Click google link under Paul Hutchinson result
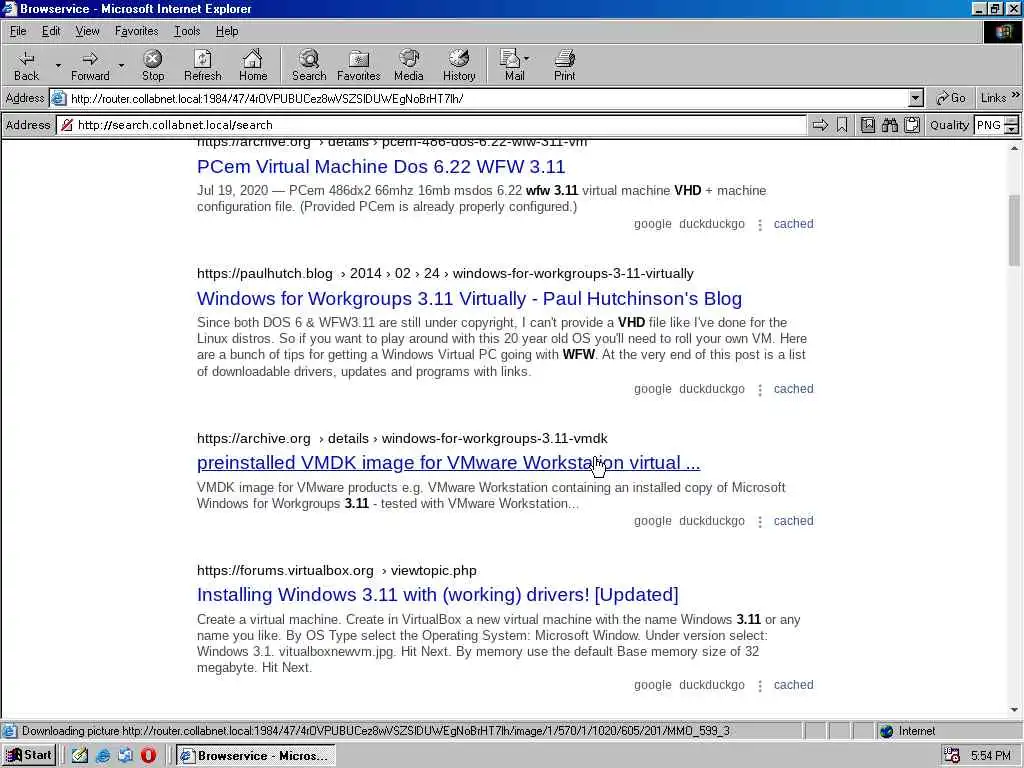 click(x=652, y=389)
